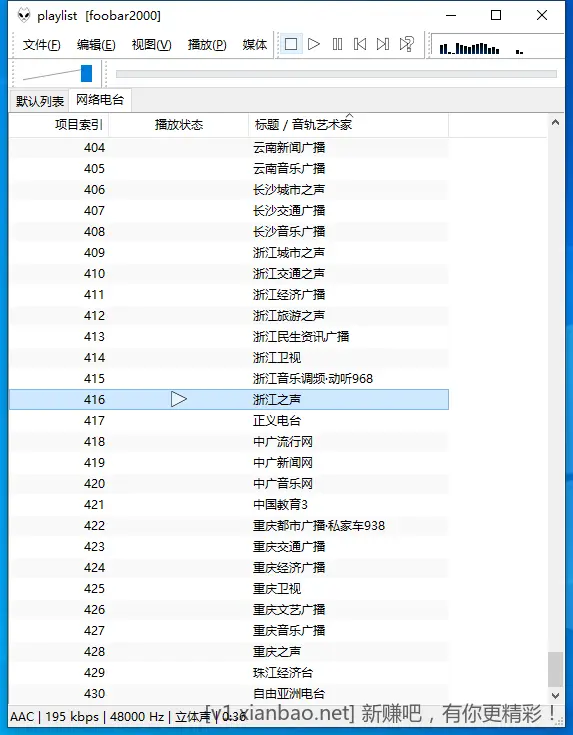Switch to the 默认列表 playlist tab
Viewport: 573px width, 735px height.
(39, 101)
